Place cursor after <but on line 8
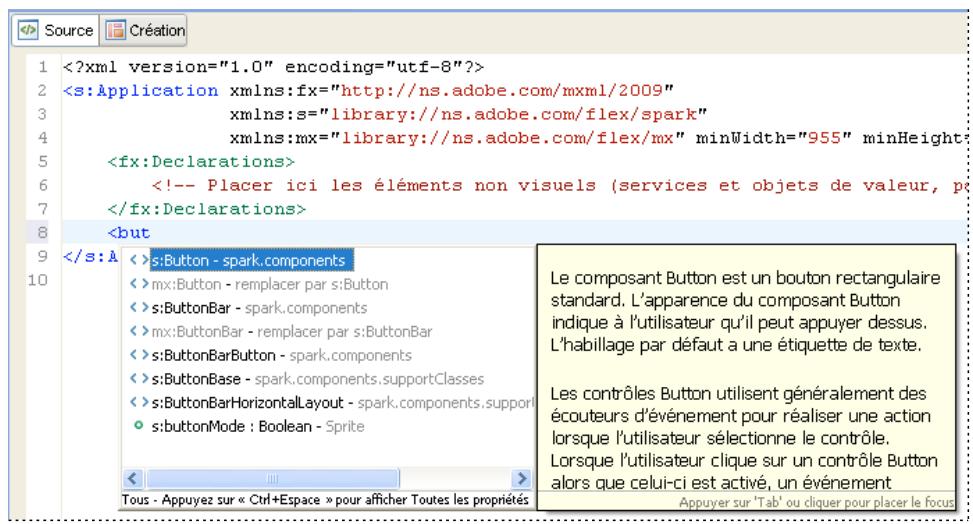 click(x=151, y=233)
